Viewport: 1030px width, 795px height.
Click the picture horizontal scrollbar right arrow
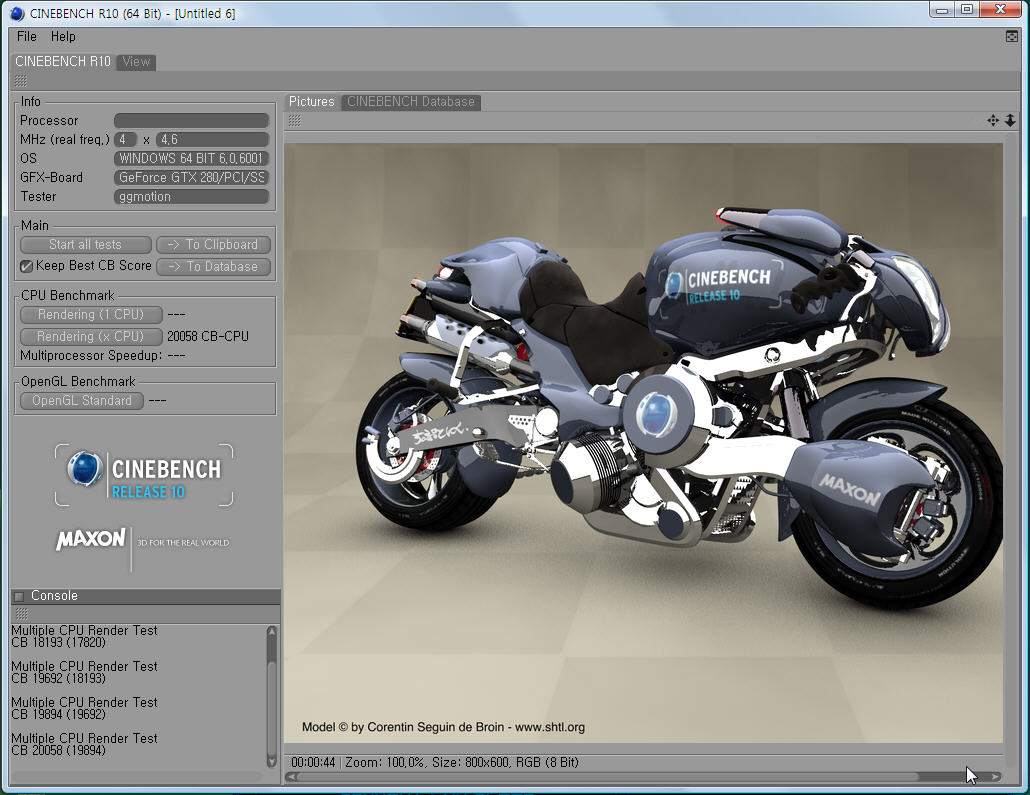[996, 777]
